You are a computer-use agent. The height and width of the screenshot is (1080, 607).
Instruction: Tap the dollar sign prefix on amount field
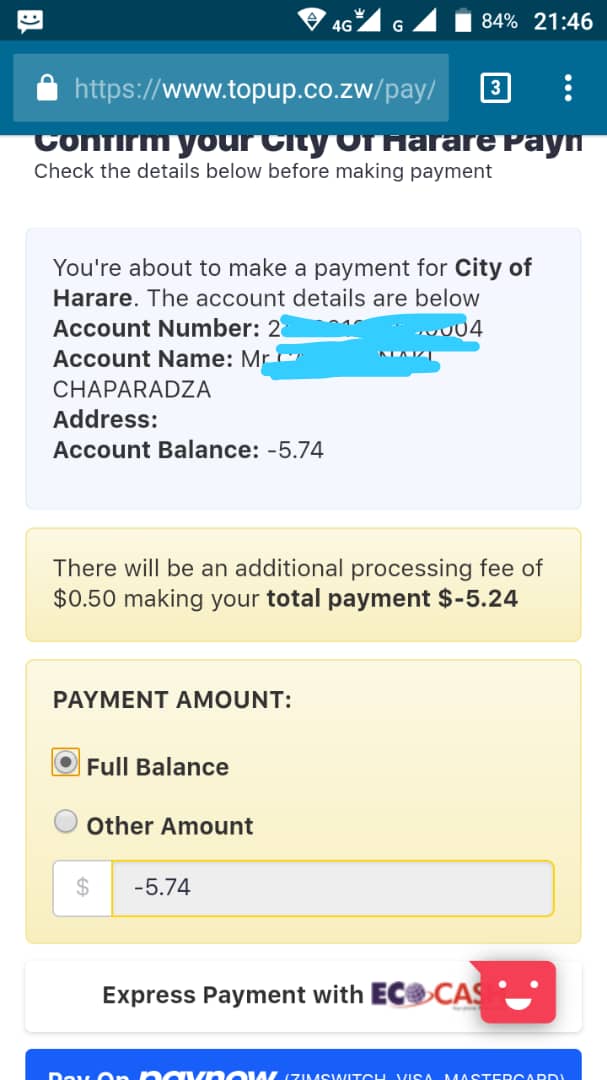point(82,888)
